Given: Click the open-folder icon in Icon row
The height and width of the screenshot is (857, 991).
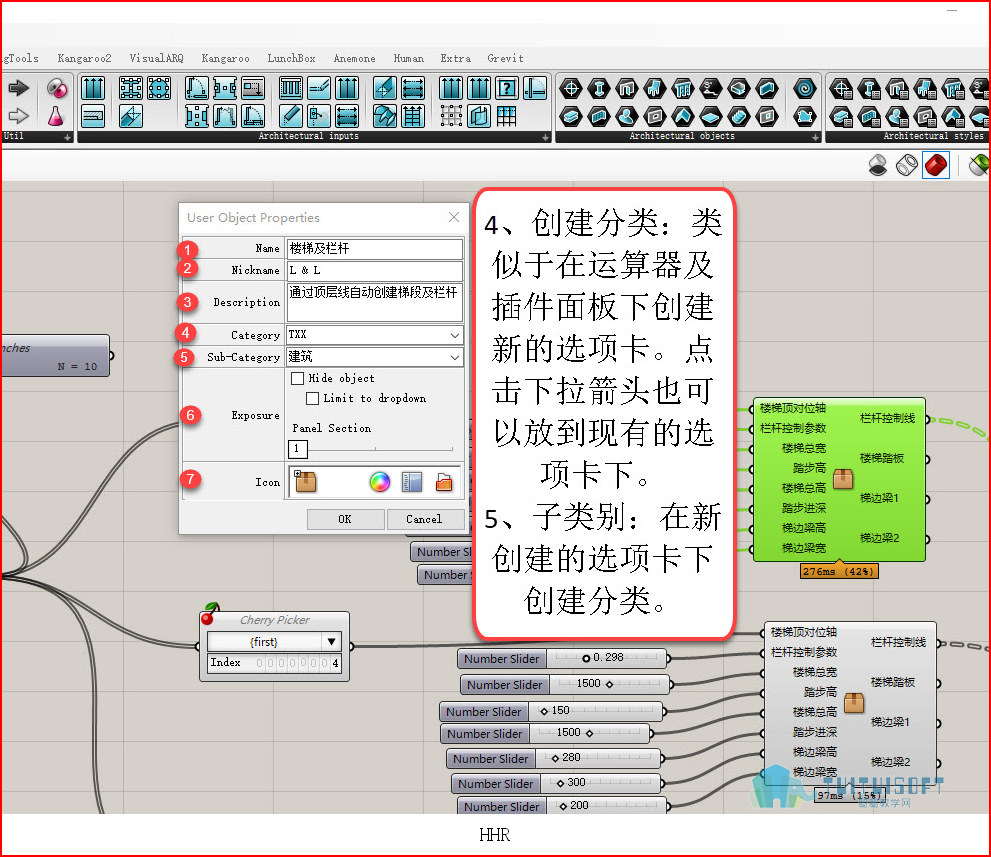Looking at the screenshot, I should click(x=444, y=482).
